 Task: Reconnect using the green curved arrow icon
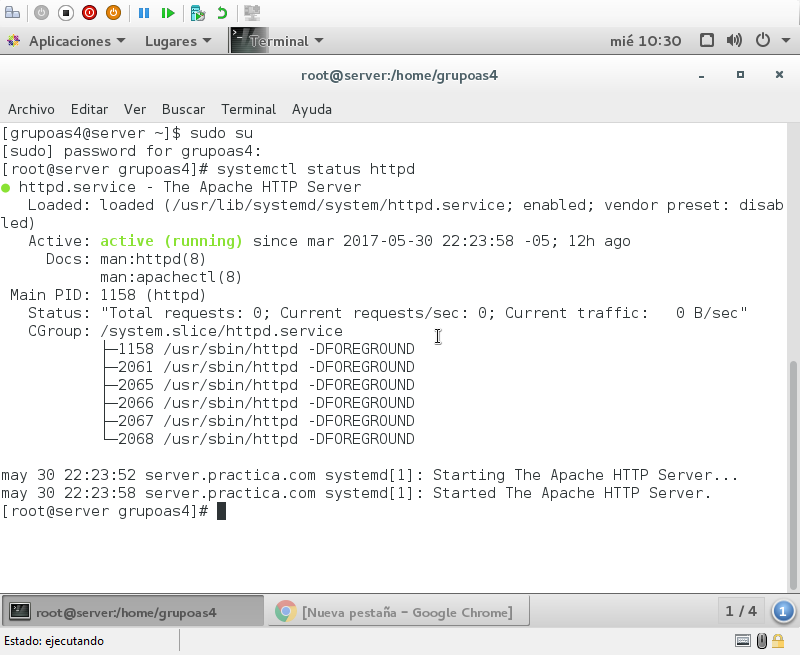coord(223,13)
